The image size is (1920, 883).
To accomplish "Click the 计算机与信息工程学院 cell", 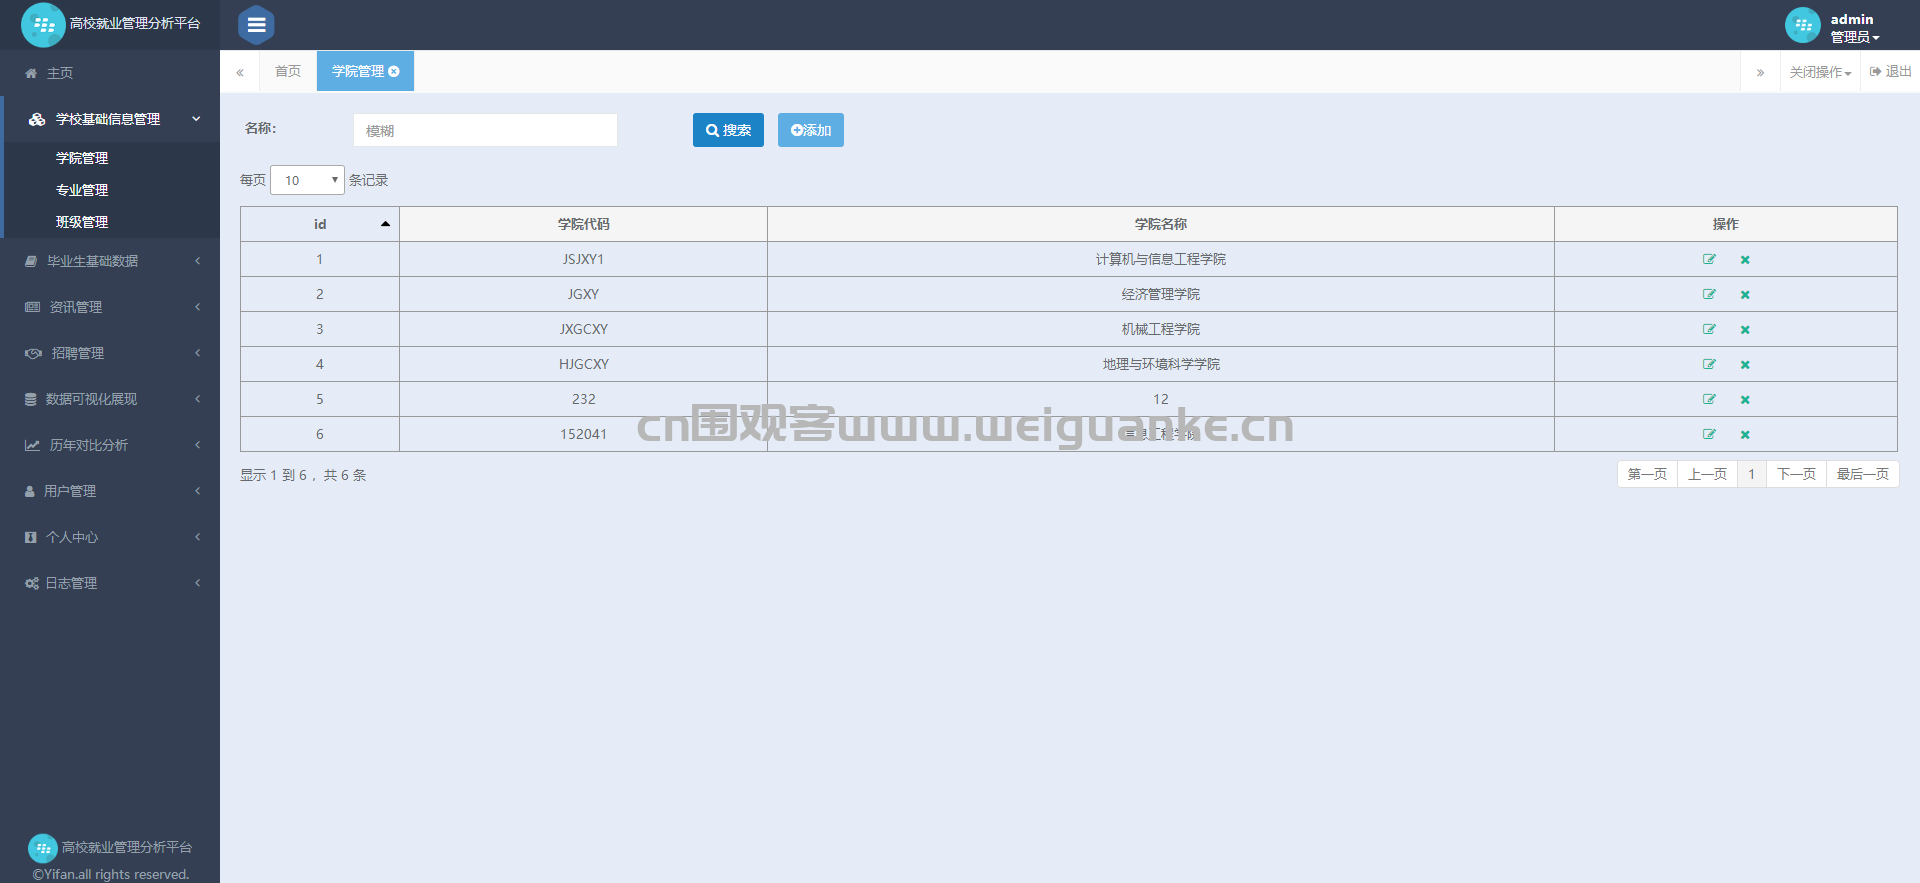I will pyautogui.click(x=1160, y=259).
